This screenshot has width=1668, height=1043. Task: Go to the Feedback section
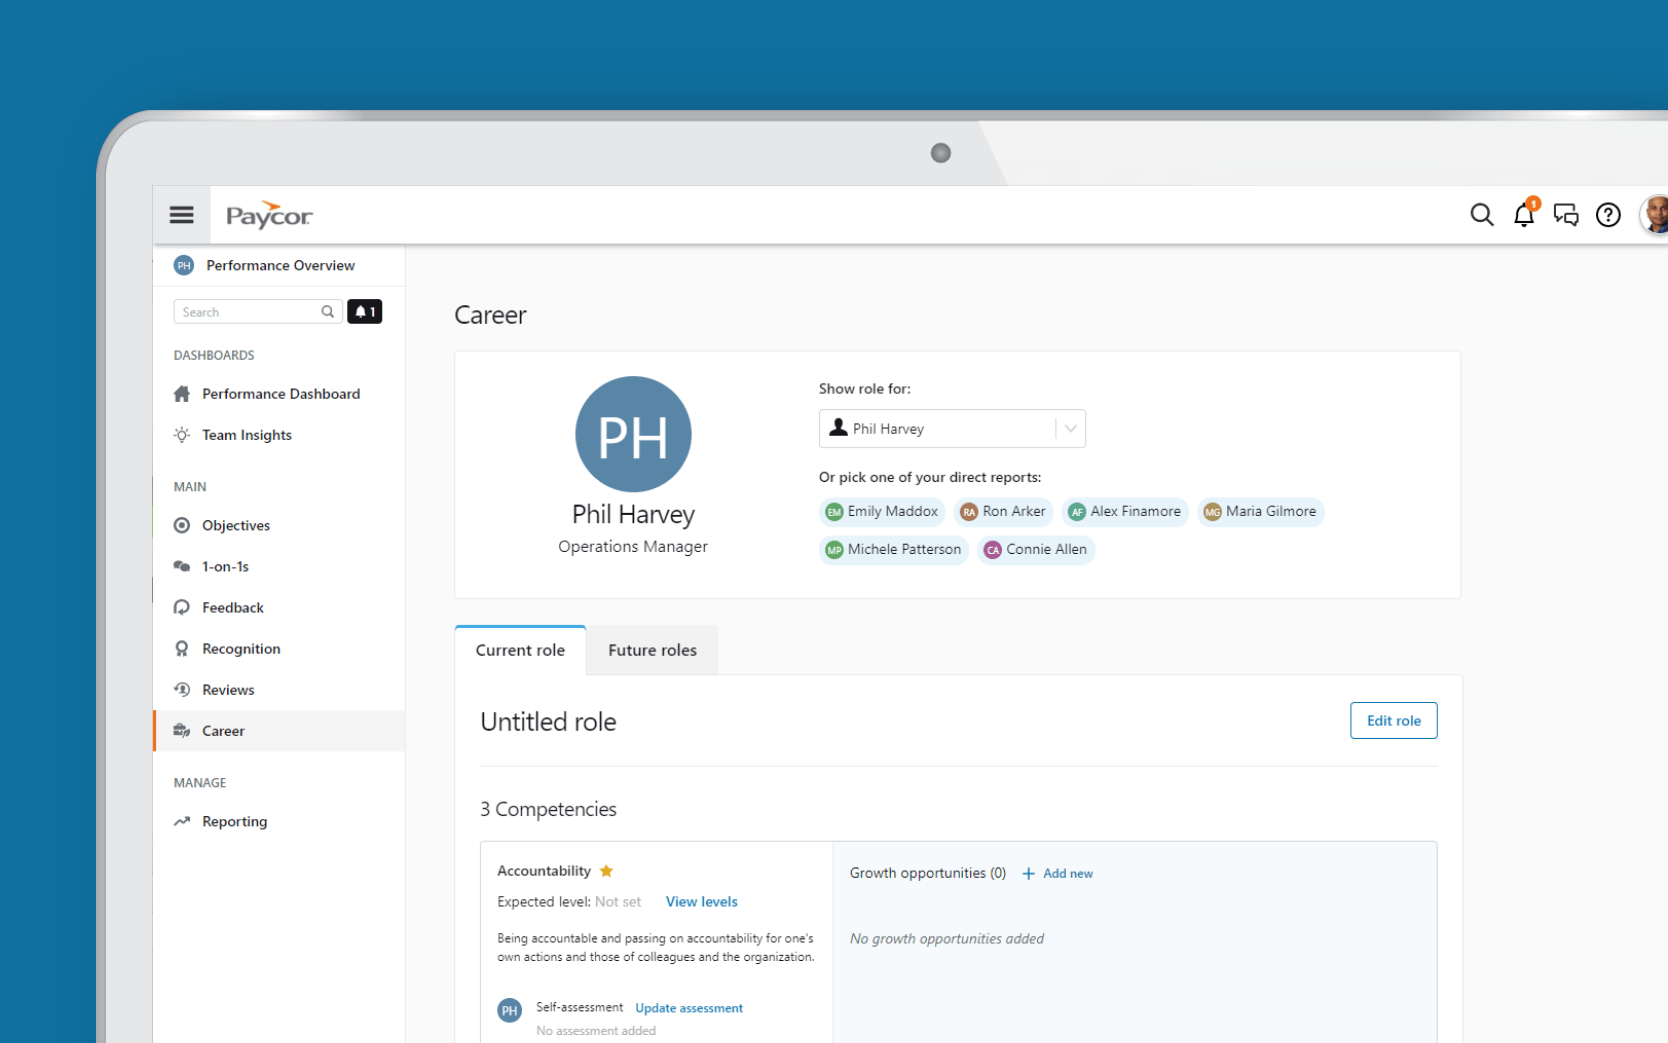coord(233,607)
